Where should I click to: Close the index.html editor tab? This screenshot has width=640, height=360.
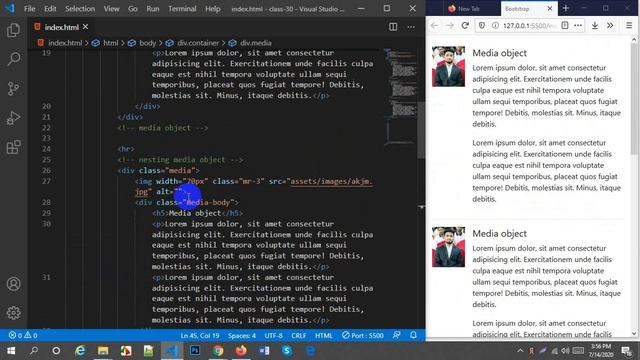click(x=85, y=27)
